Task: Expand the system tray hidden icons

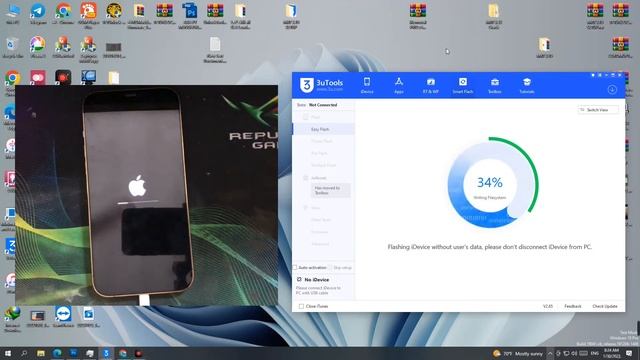Action: coord(550,353)
